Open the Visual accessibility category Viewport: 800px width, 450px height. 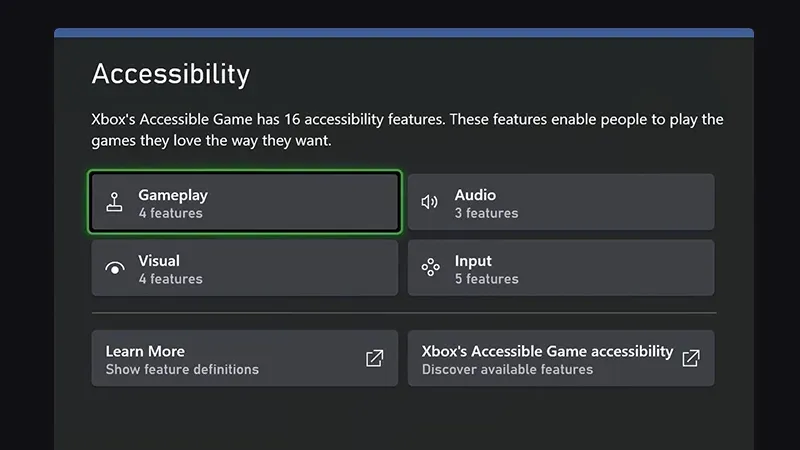pyautogui.click(x=245, y=268)
